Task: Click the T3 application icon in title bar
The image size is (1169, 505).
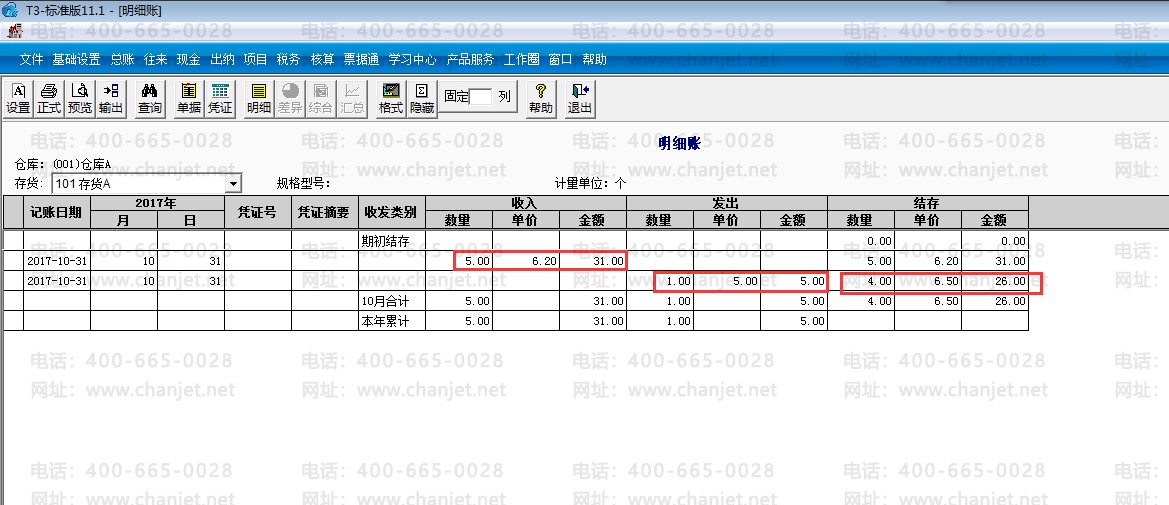Action: tap(10, 10)
